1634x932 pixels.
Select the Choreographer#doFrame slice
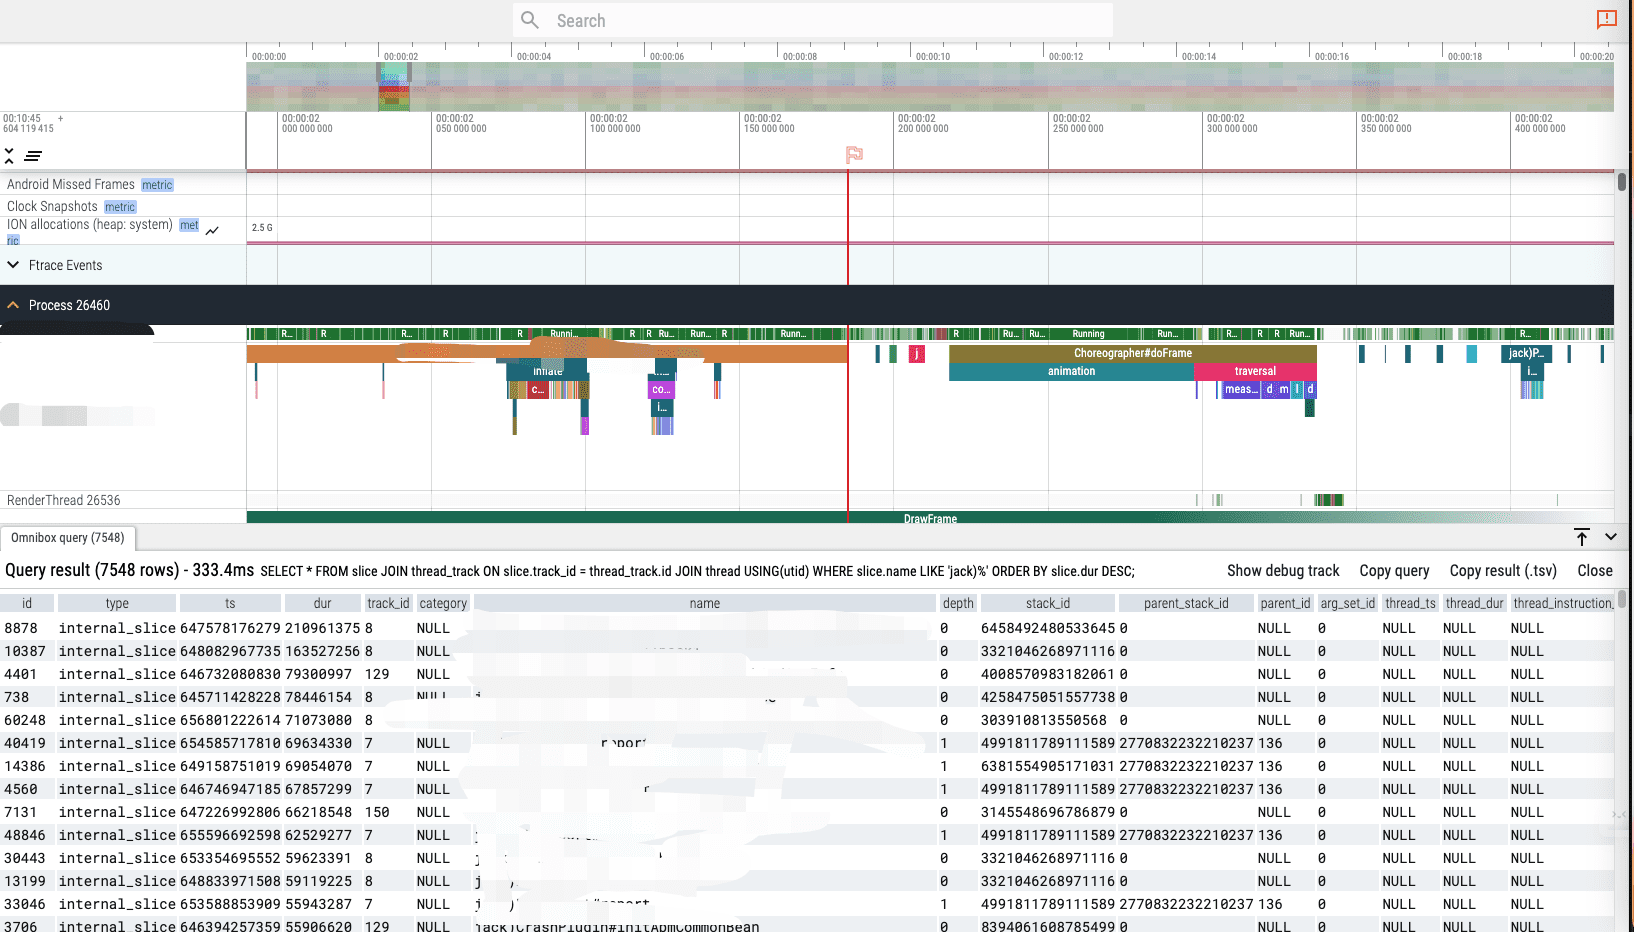(1132, 353)
